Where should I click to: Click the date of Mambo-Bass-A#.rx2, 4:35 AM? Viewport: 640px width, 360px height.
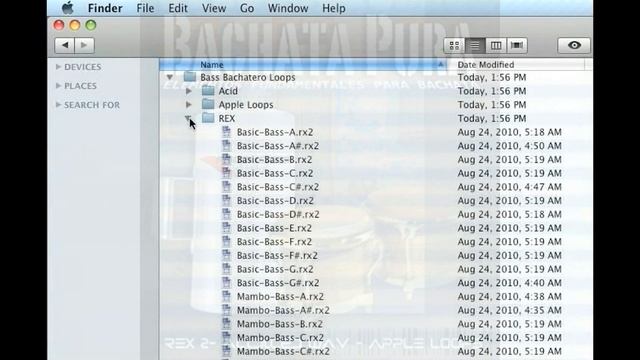(x=509, y=310)
